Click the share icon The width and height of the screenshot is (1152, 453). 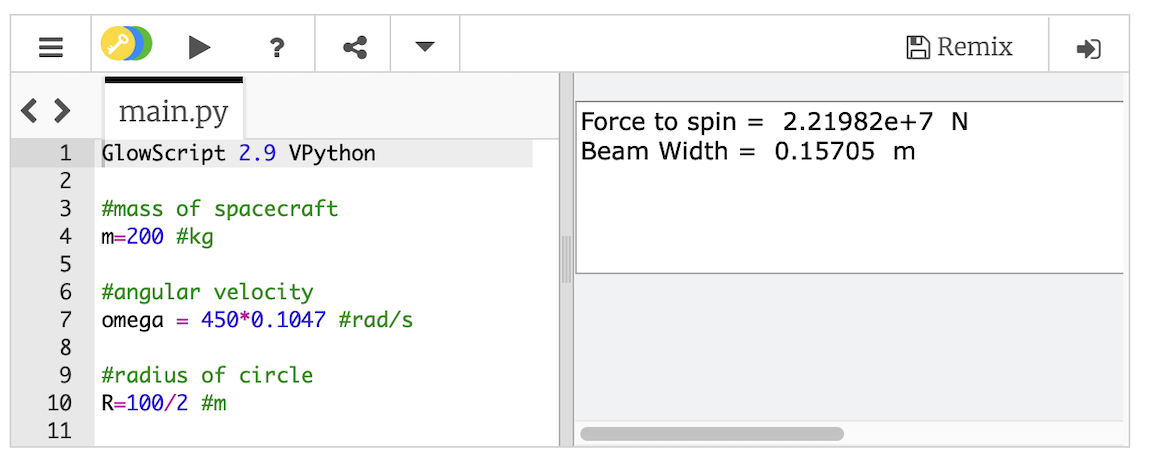tap(355, 48)
